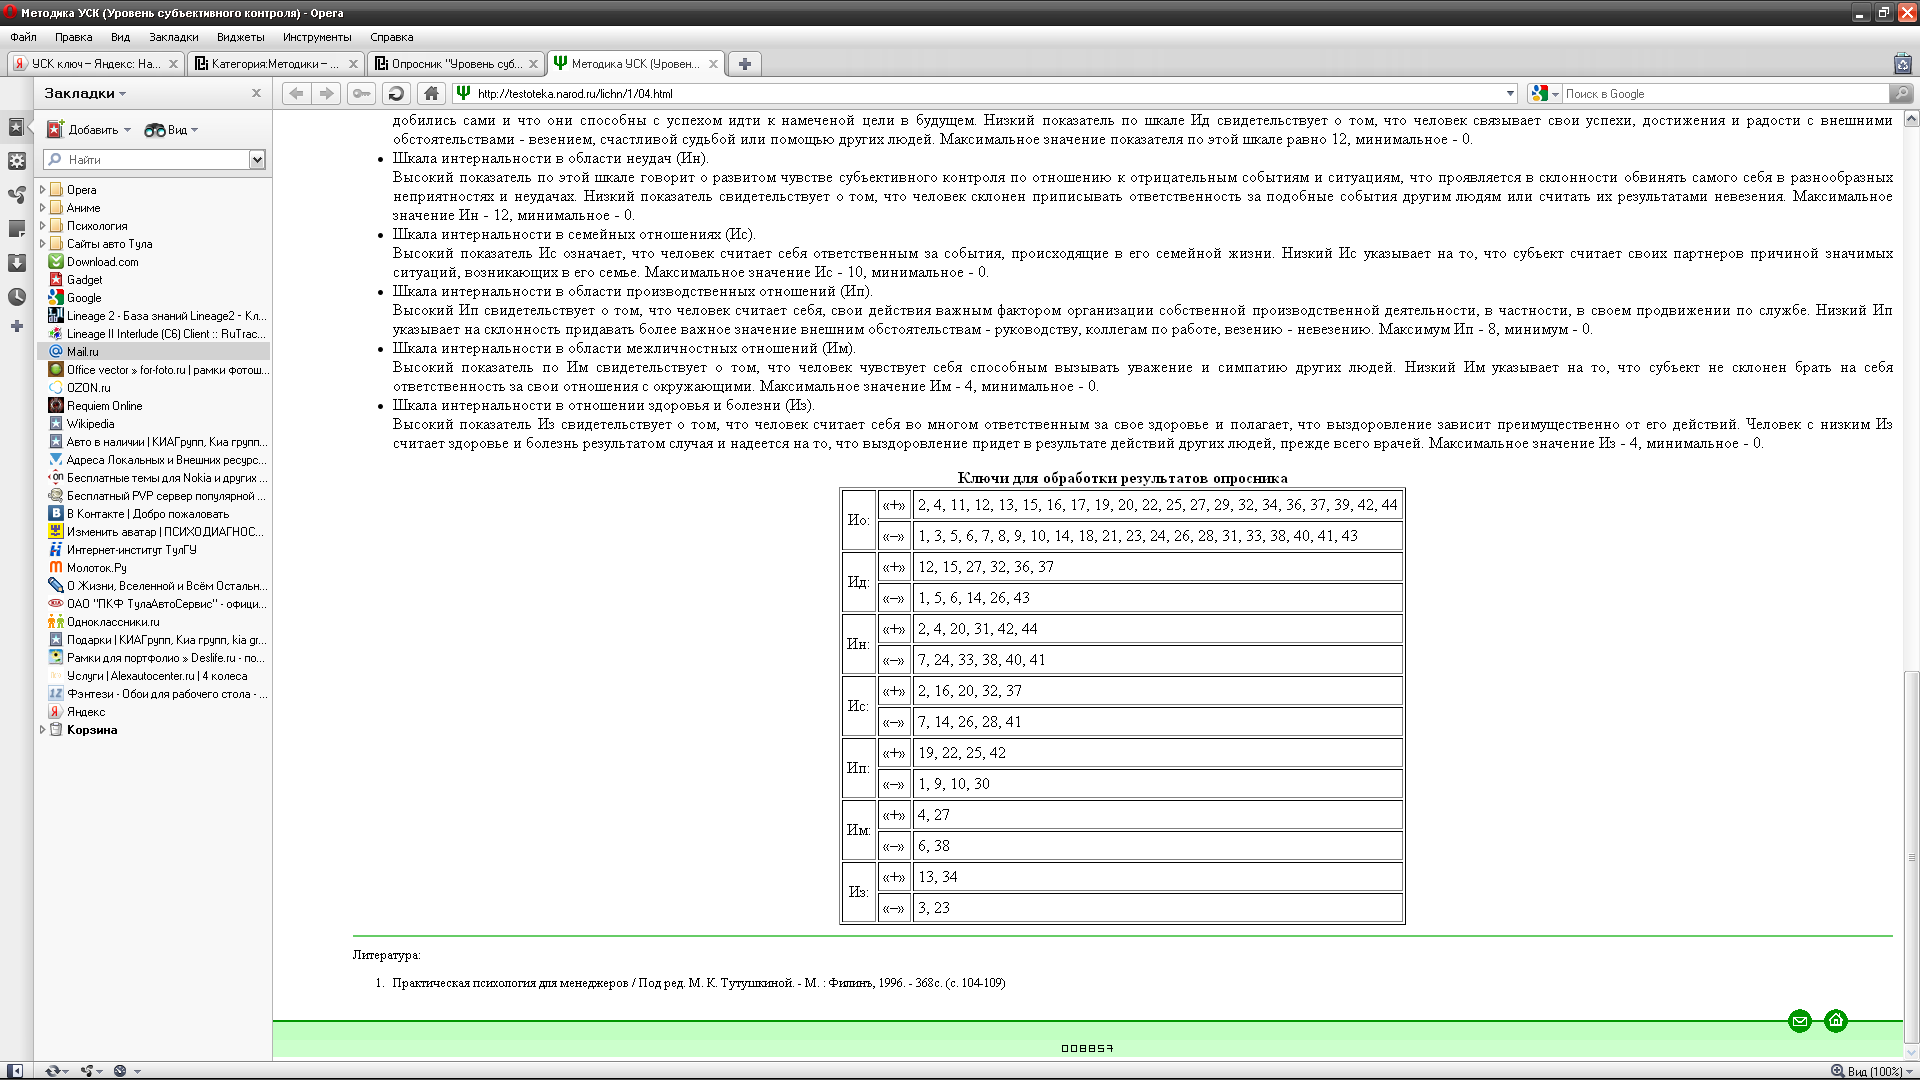The image size is (1920, 1080).
Task: Click the Поиск в Google search field
Action: 1724,94
